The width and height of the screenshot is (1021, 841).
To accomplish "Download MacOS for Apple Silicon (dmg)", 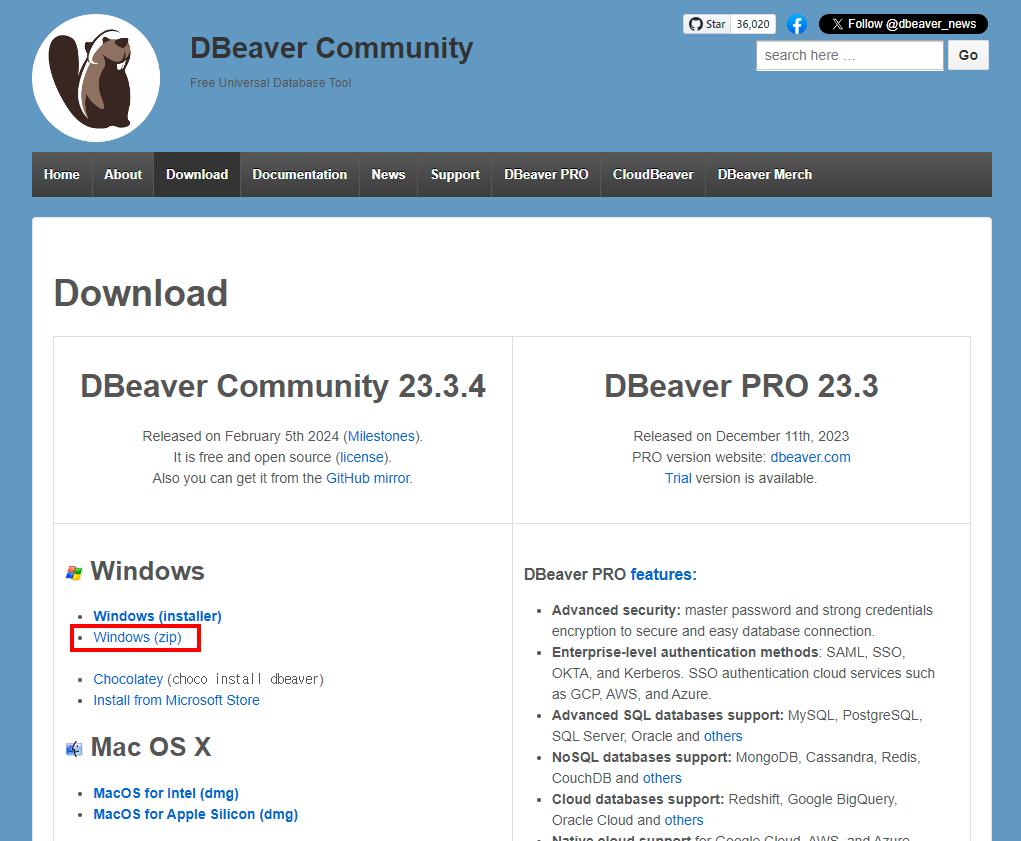I will tap(195, 814).
